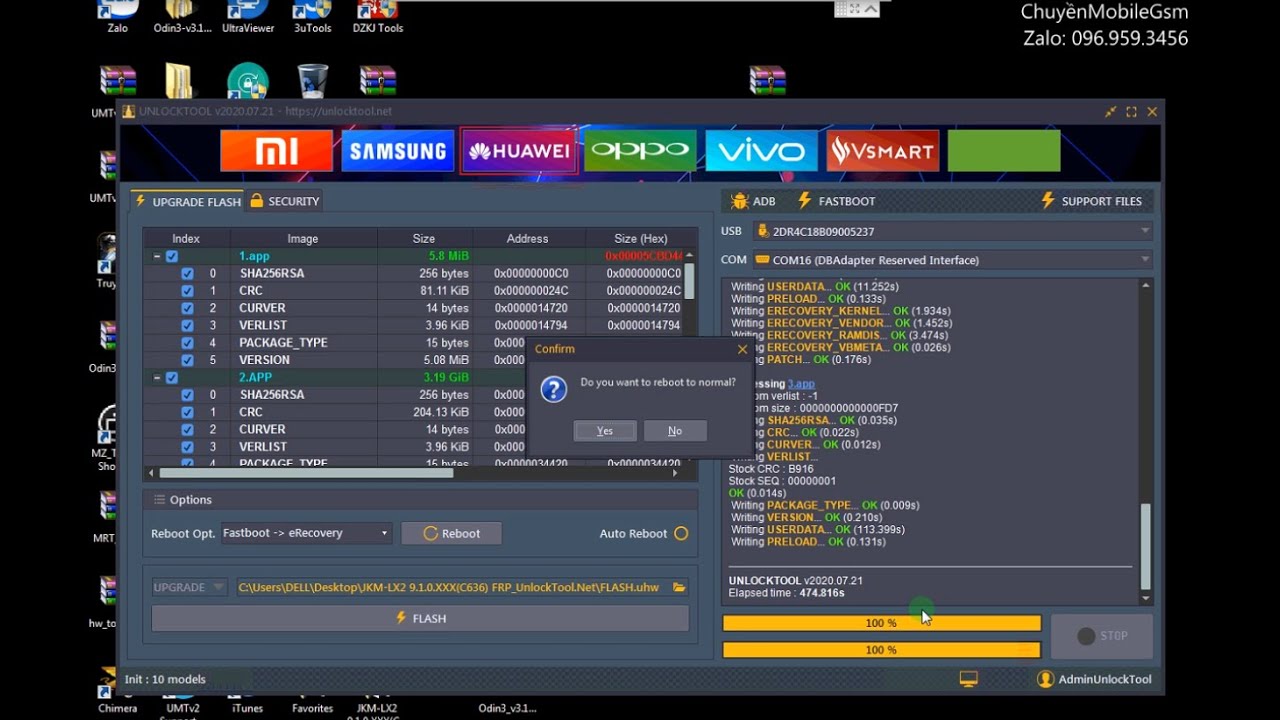Click the Address column header
The image size is (1280, 720).
pyautogui.click(x=527, y=239)
